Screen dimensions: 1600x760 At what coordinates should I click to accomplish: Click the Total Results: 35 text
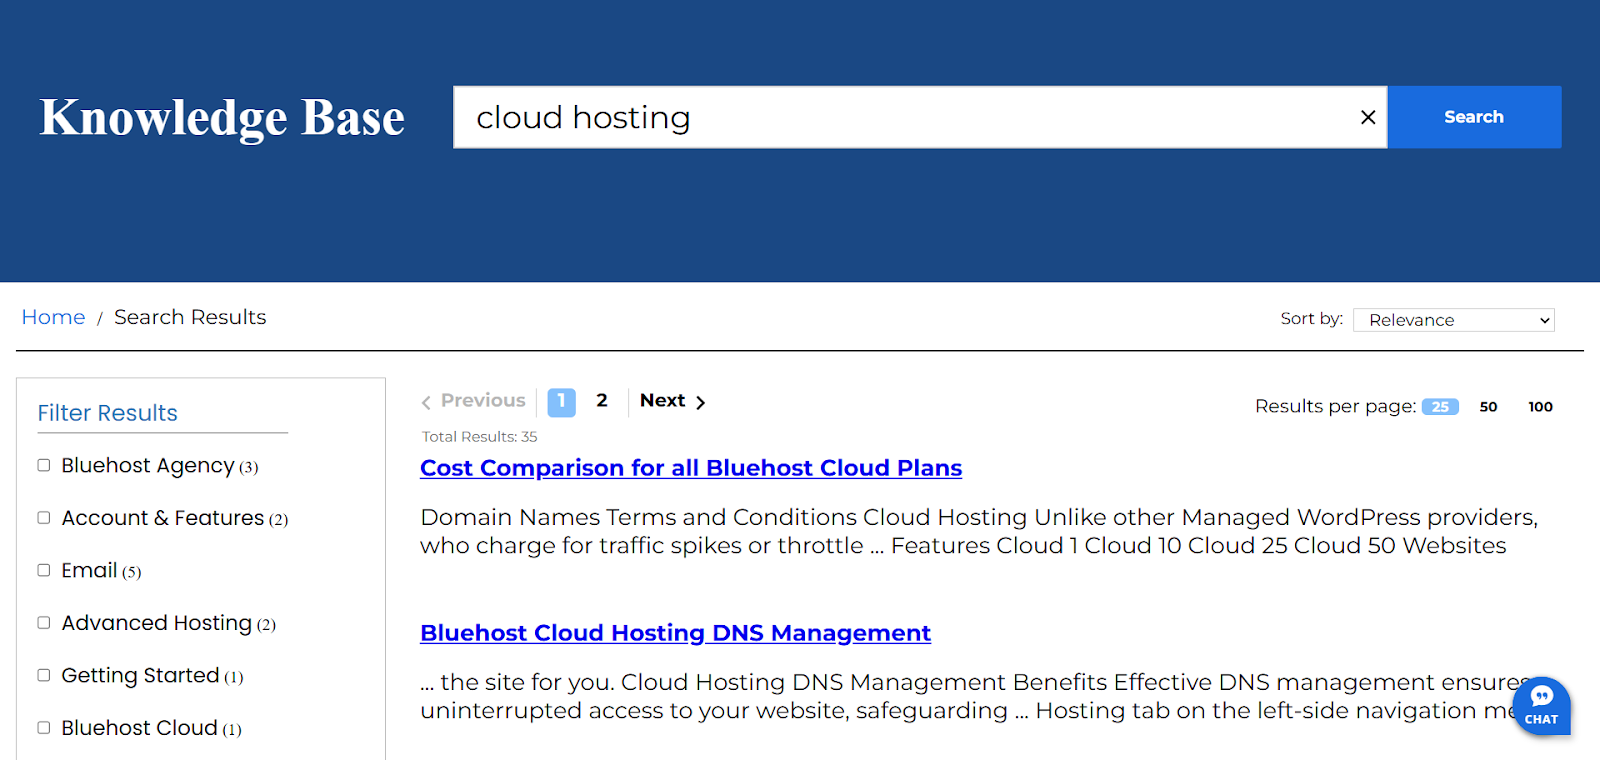pyautogui.click(x=479, y=437)
